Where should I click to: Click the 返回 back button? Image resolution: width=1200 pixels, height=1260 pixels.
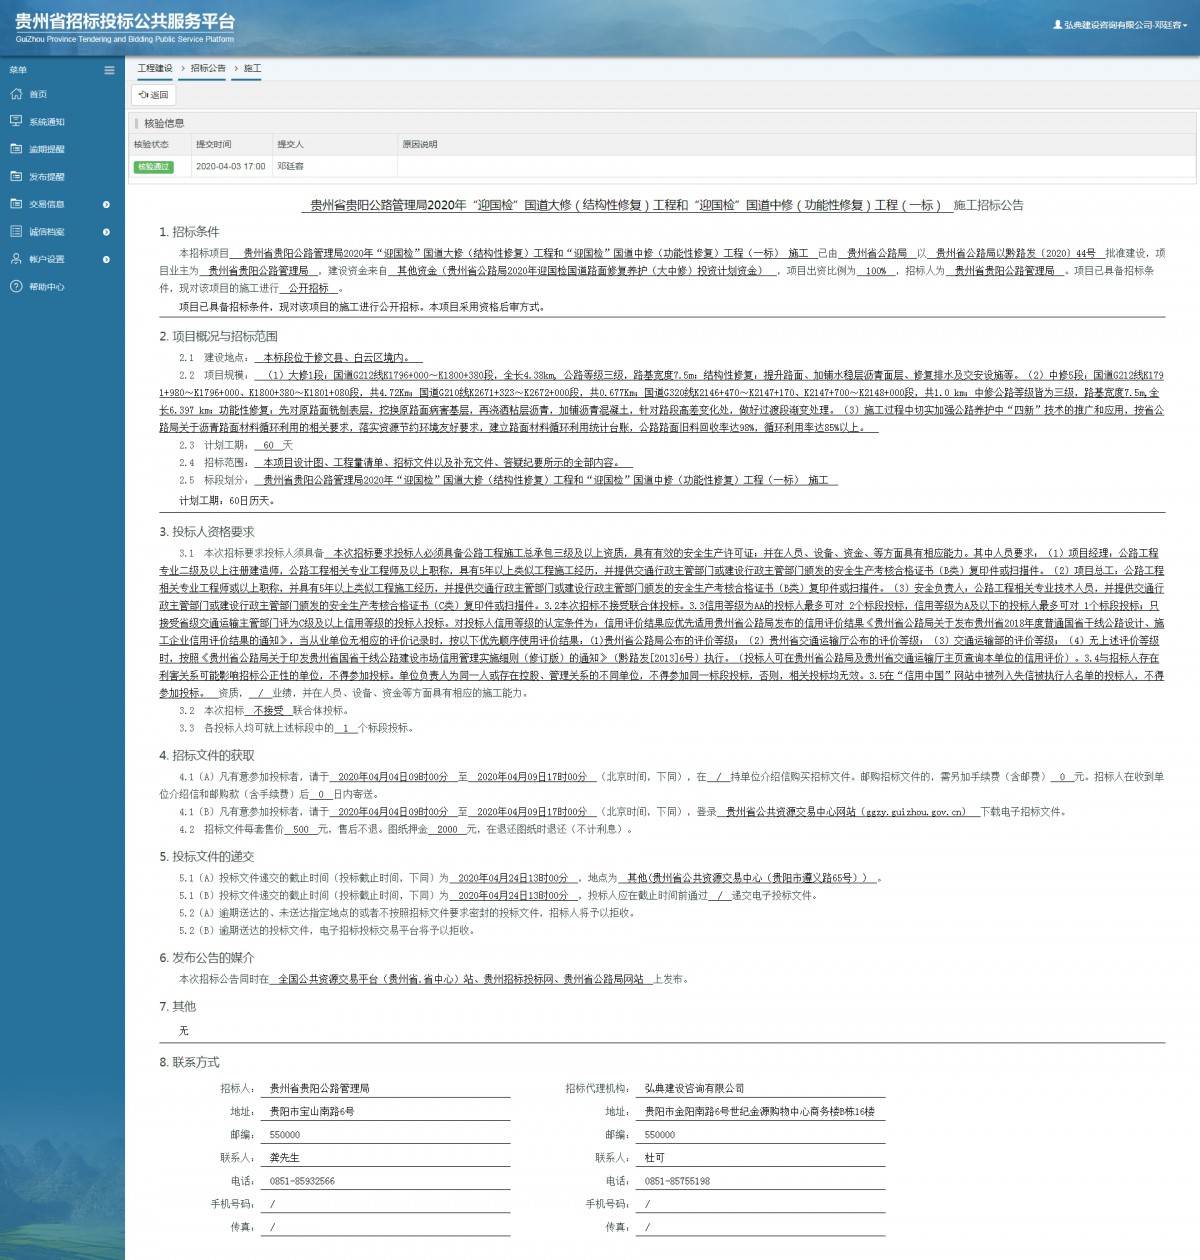[x=154, y=95]
